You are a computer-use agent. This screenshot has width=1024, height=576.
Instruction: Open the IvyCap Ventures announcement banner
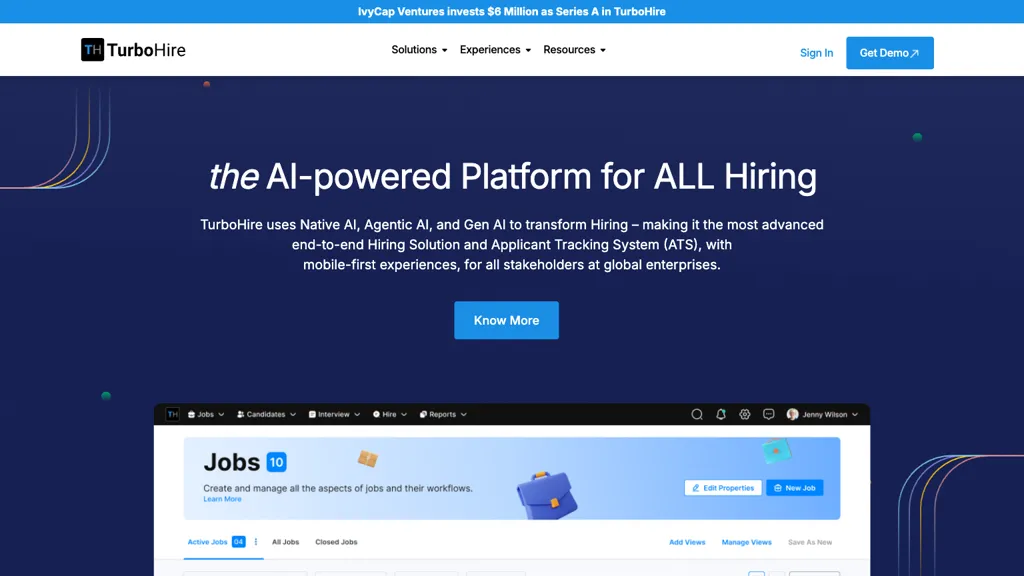click(x=512, y=12)
